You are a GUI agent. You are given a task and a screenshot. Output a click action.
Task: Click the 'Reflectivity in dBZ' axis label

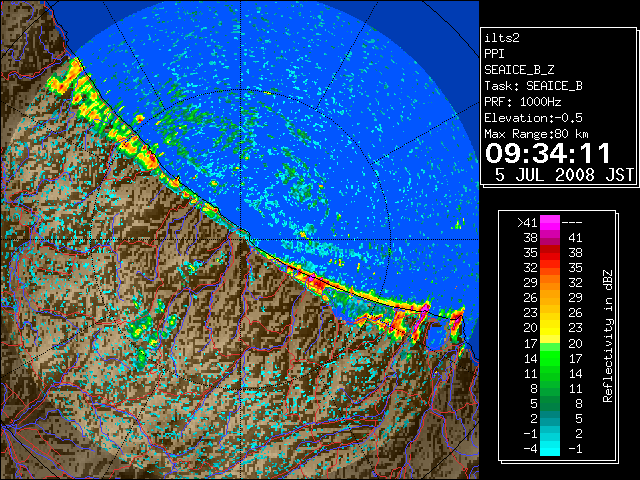pyautogui.click(x=607, y=336)
